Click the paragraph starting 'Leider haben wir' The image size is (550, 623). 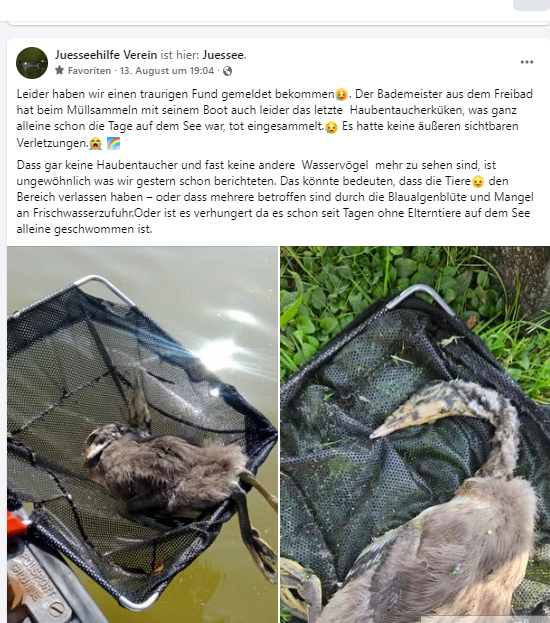pyautogui.click(x=275, y=118)
